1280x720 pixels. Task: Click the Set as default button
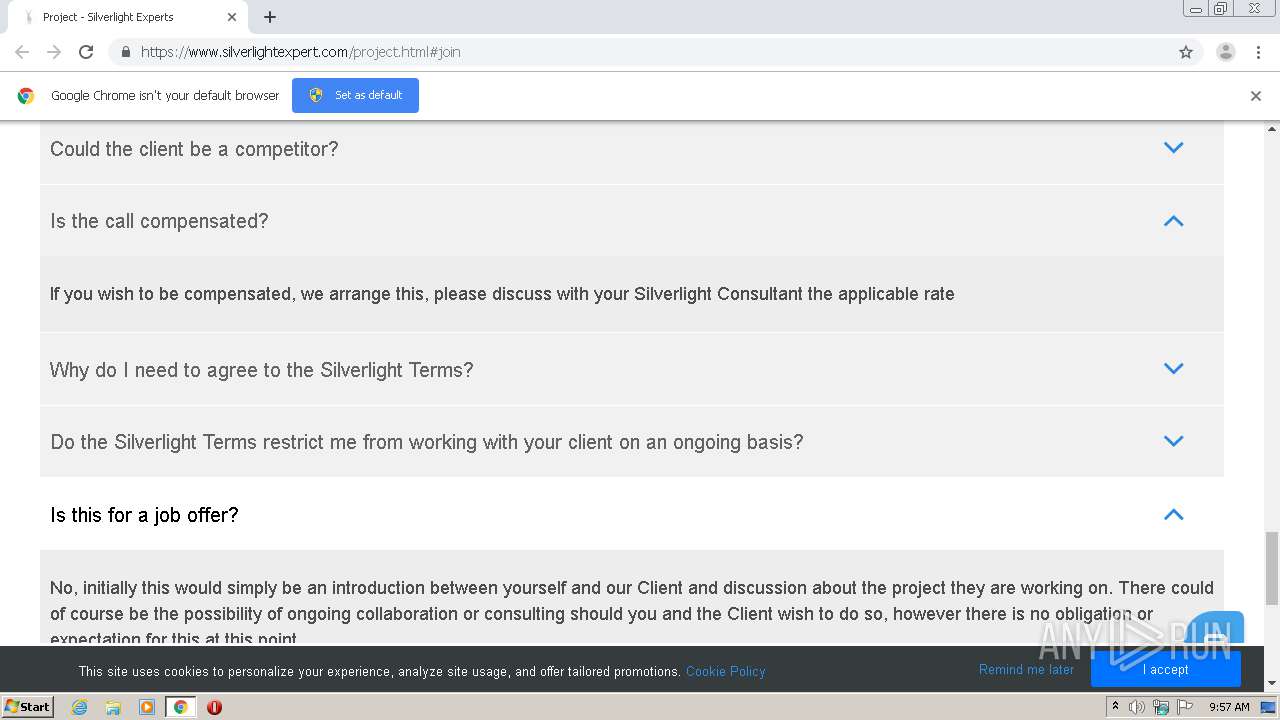tap(355, 95)
